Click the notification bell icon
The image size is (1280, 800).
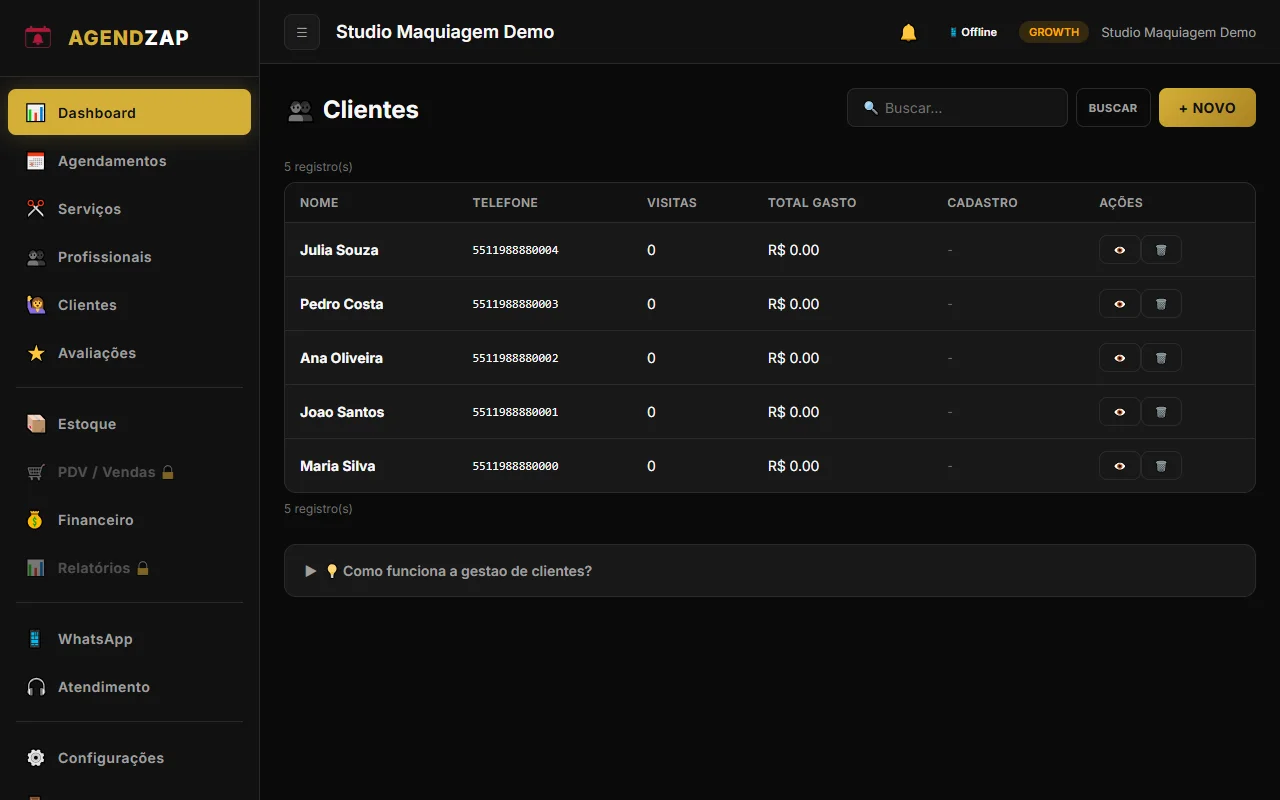(908, 32)
